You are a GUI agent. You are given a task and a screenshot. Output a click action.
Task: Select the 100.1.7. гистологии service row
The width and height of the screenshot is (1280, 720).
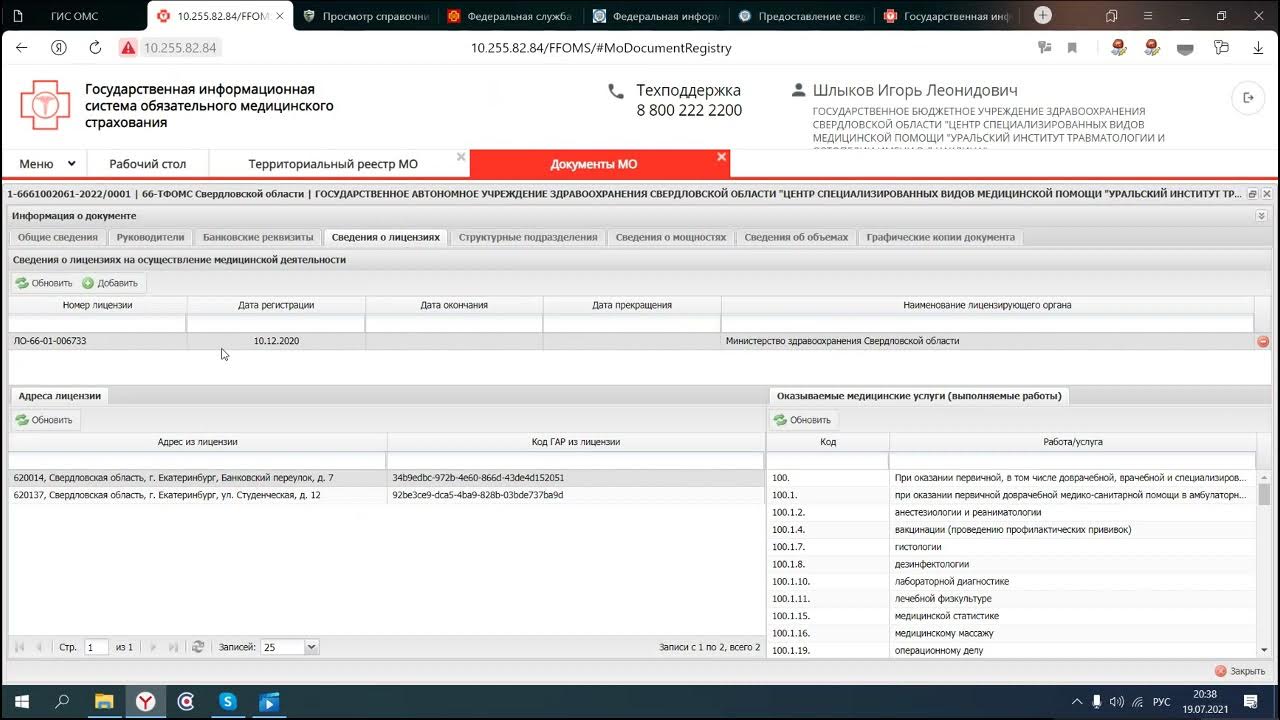(1011, 547)
